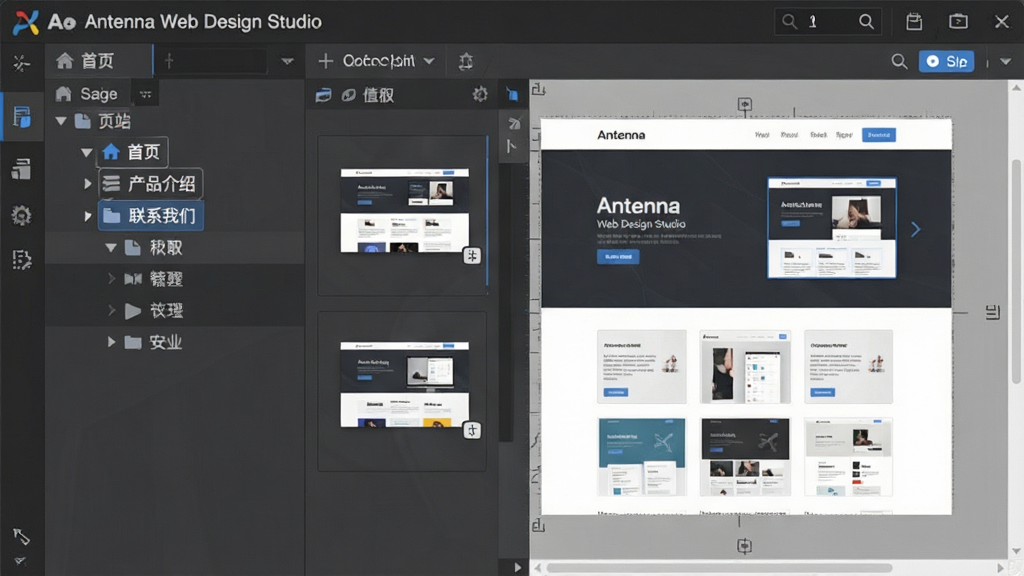Click the hero screenshot image in preview
The image size is (1024, 576).
831,228
